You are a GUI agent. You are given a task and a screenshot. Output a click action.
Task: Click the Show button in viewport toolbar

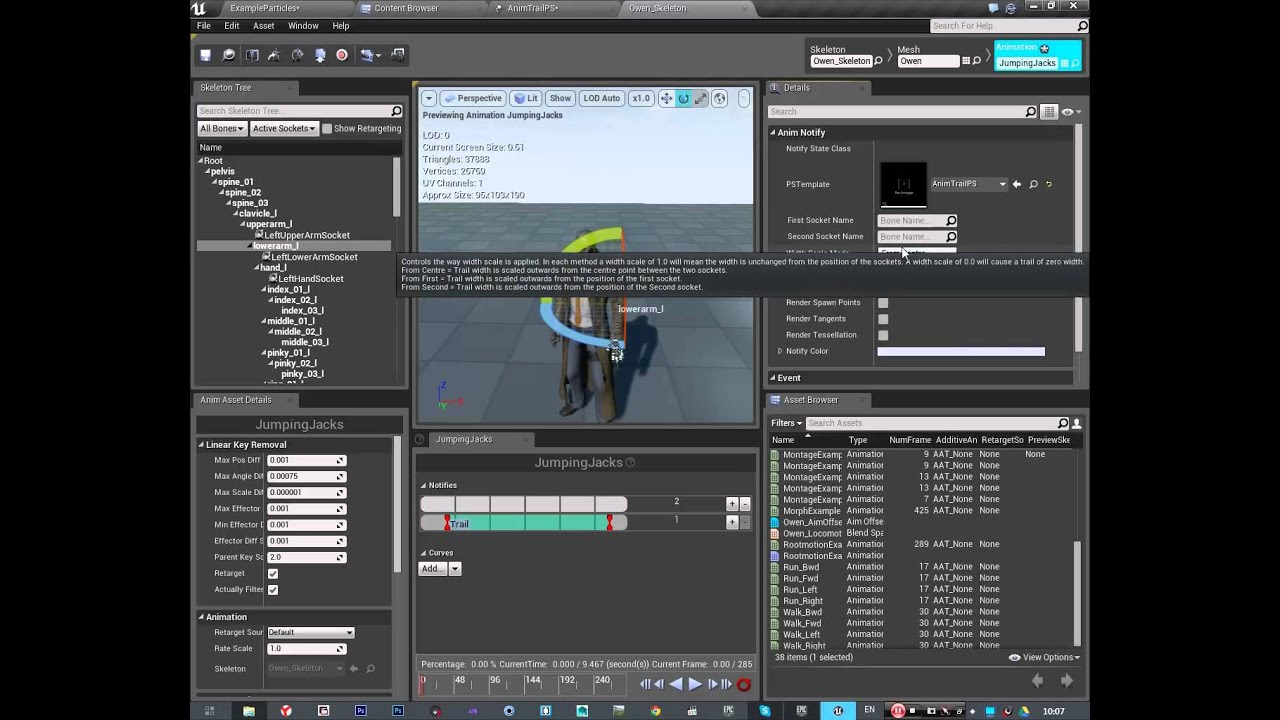click(560, 98)
